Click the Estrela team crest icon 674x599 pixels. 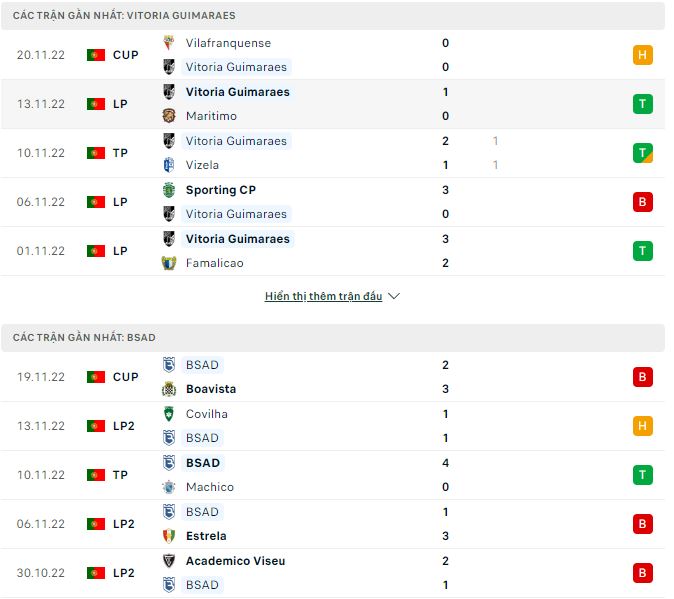click(168, 536)
